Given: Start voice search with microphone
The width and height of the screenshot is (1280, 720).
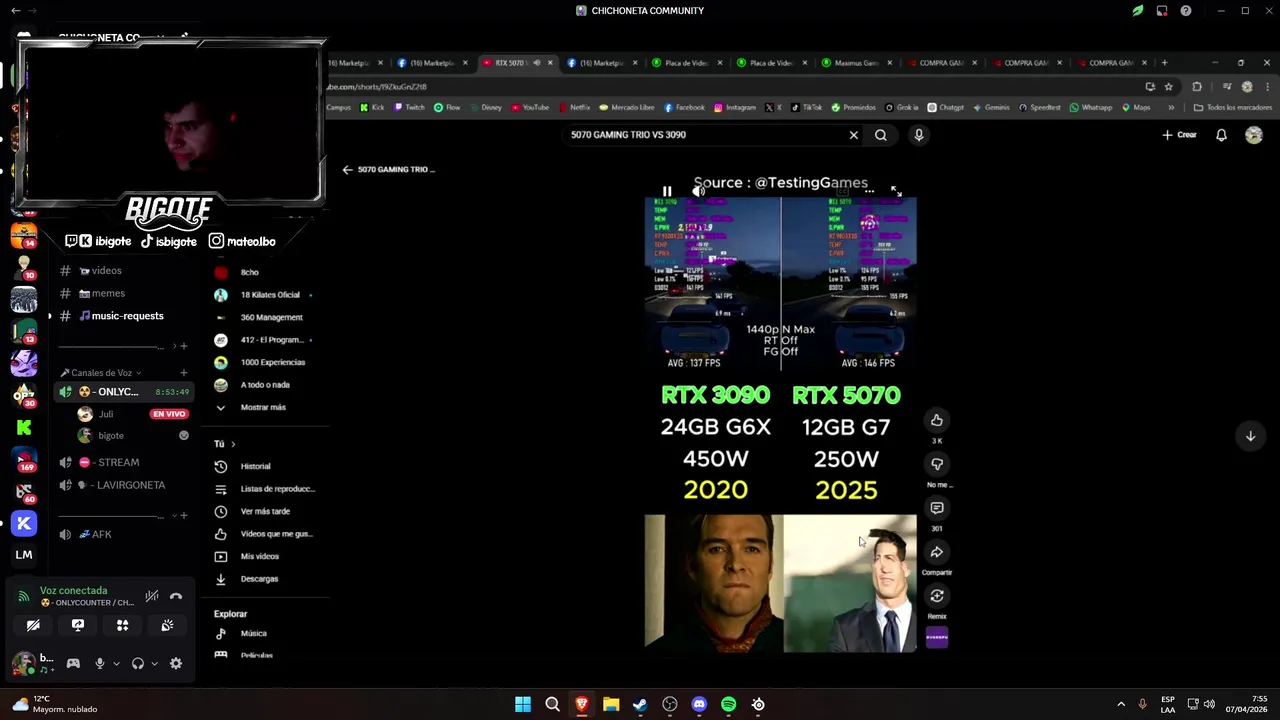Looking at the screenshot, I should pyautogui.click(x=918, y=135).
